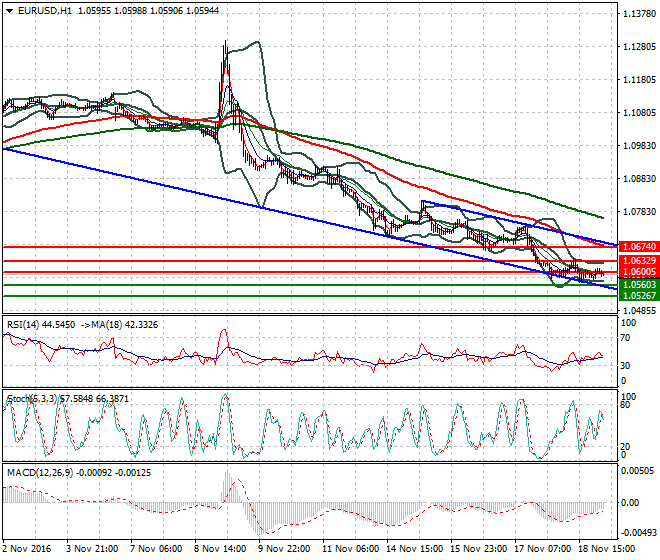Click the red 1.06740 price level label
Viewport: 660px width, 560px height.
point(639,247)
